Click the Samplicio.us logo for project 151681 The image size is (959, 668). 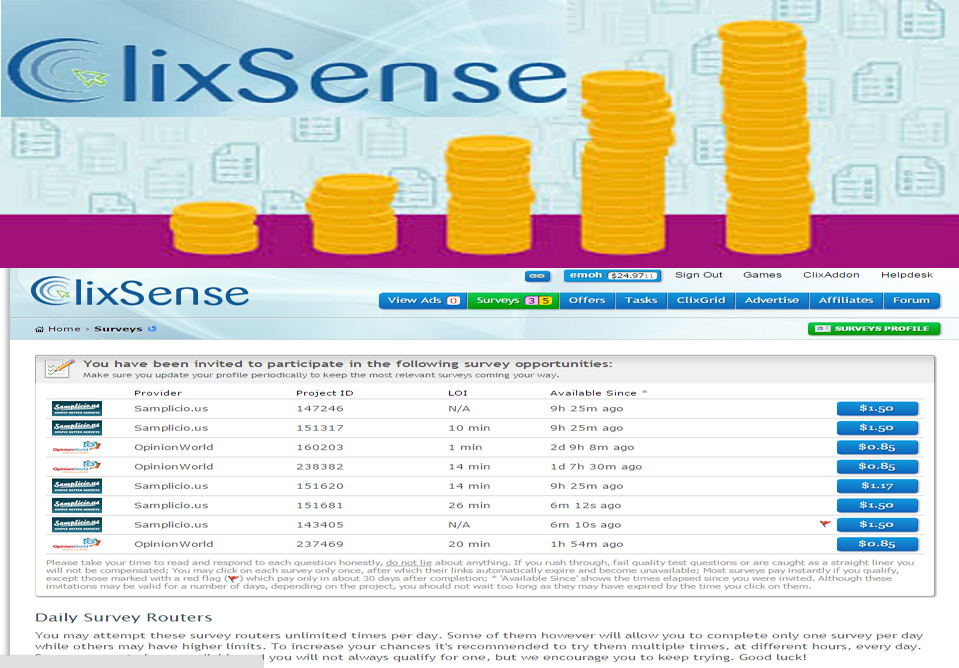(77, 505)
